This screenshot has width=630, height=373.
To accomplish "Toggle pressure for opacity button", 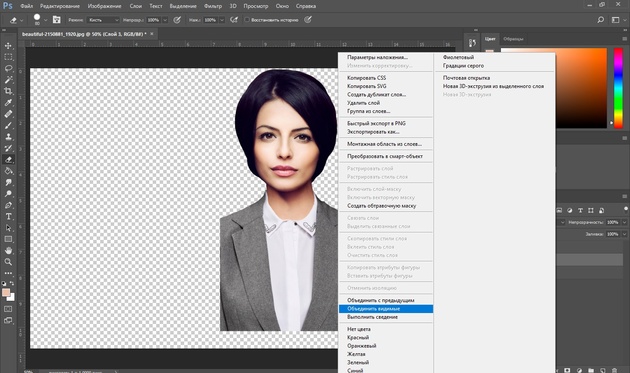I will 177,20.
